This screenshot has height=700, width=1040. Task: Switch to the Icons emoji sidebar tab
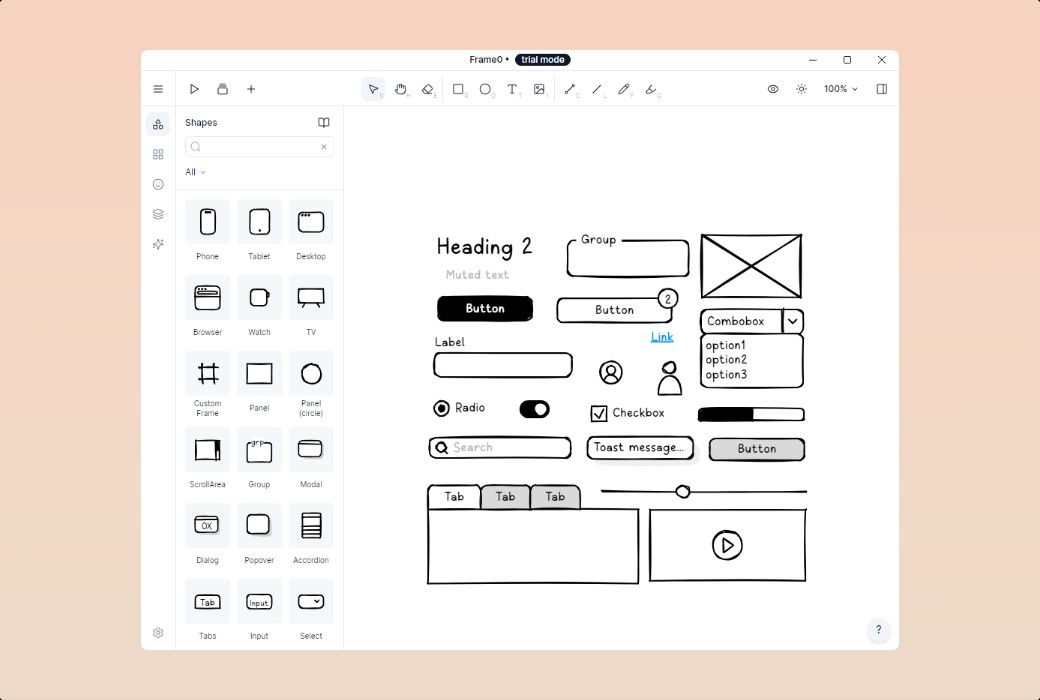point(158,184)
